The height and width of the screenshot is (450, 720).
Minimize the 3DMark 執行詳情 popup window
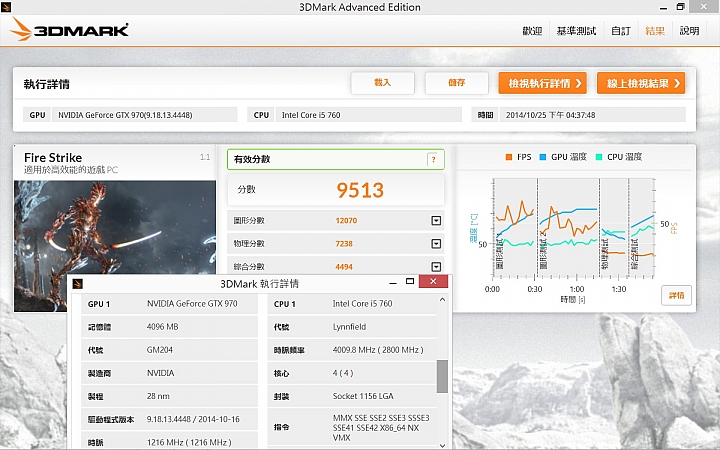coord(393,282)
